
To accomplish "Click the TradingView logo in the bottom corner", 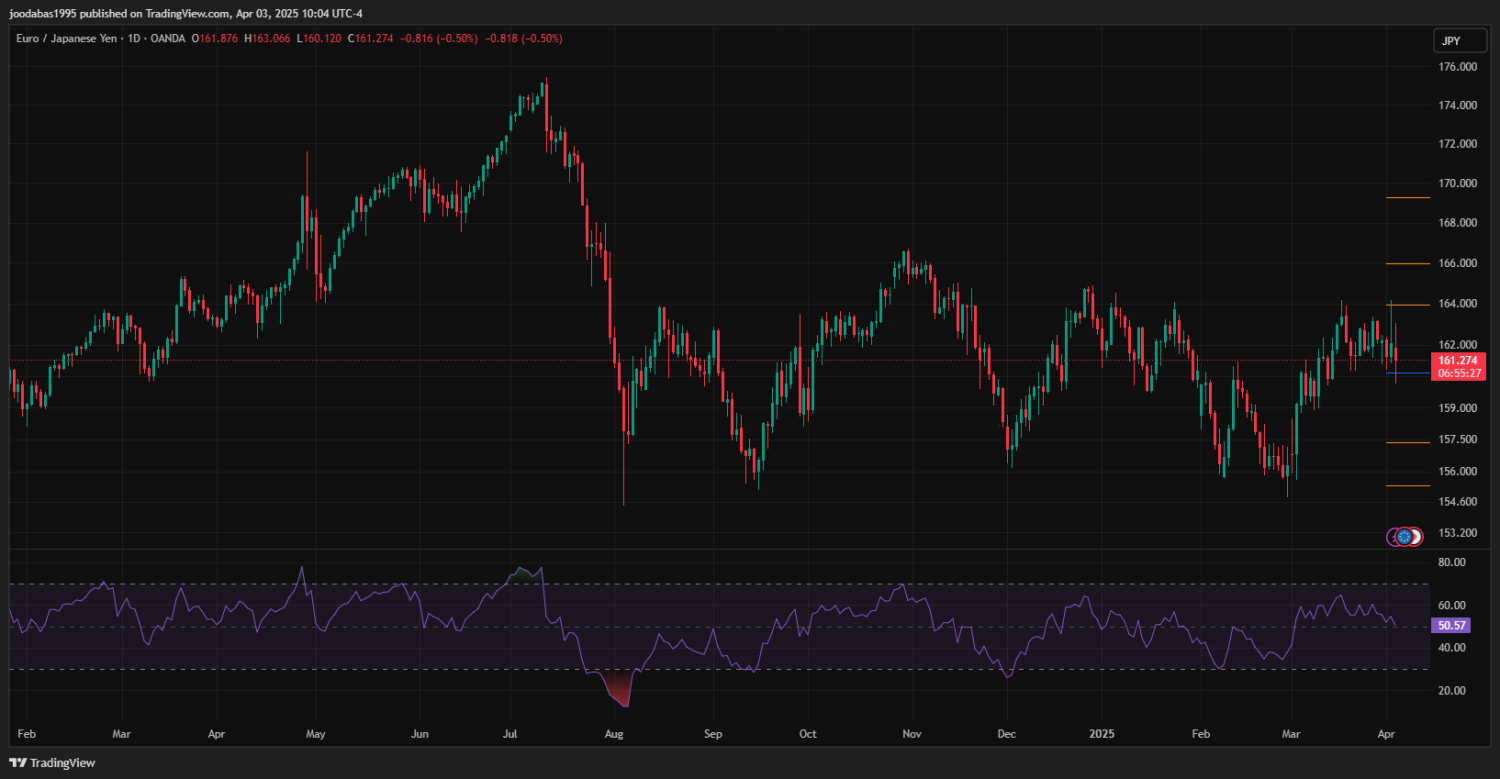I will [x=52, y=763].
